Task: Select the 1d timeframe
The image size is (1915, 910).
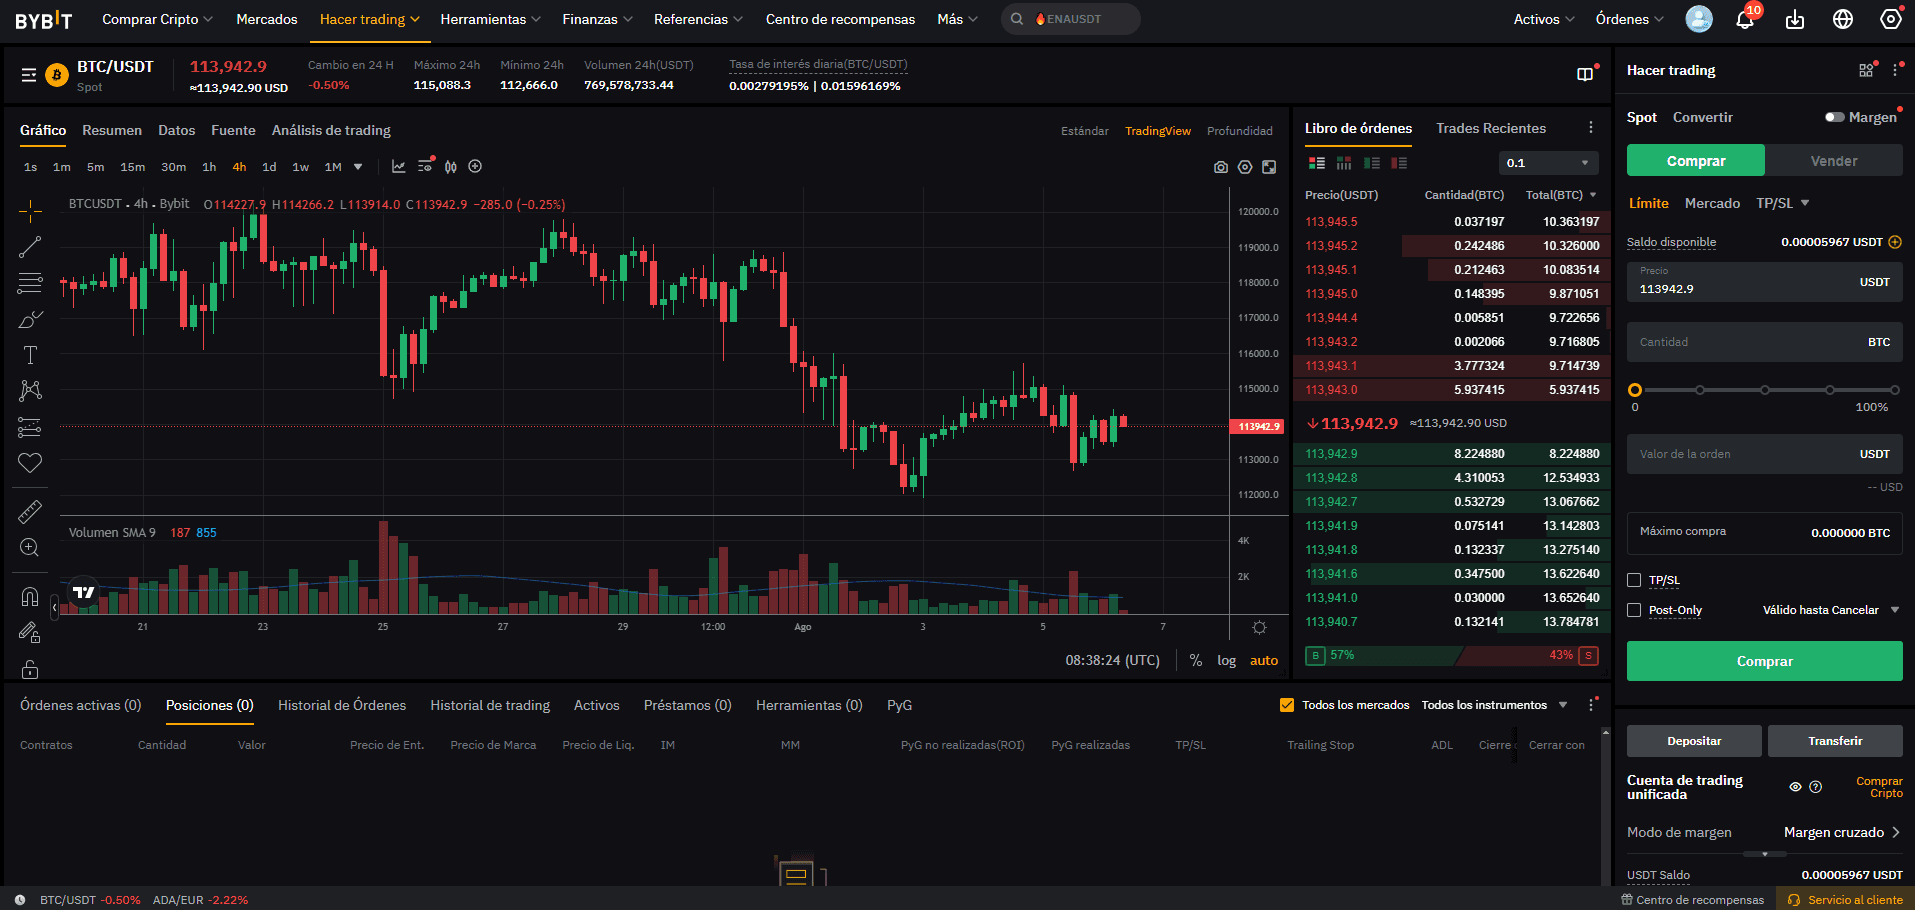Action: pos(269,167)
